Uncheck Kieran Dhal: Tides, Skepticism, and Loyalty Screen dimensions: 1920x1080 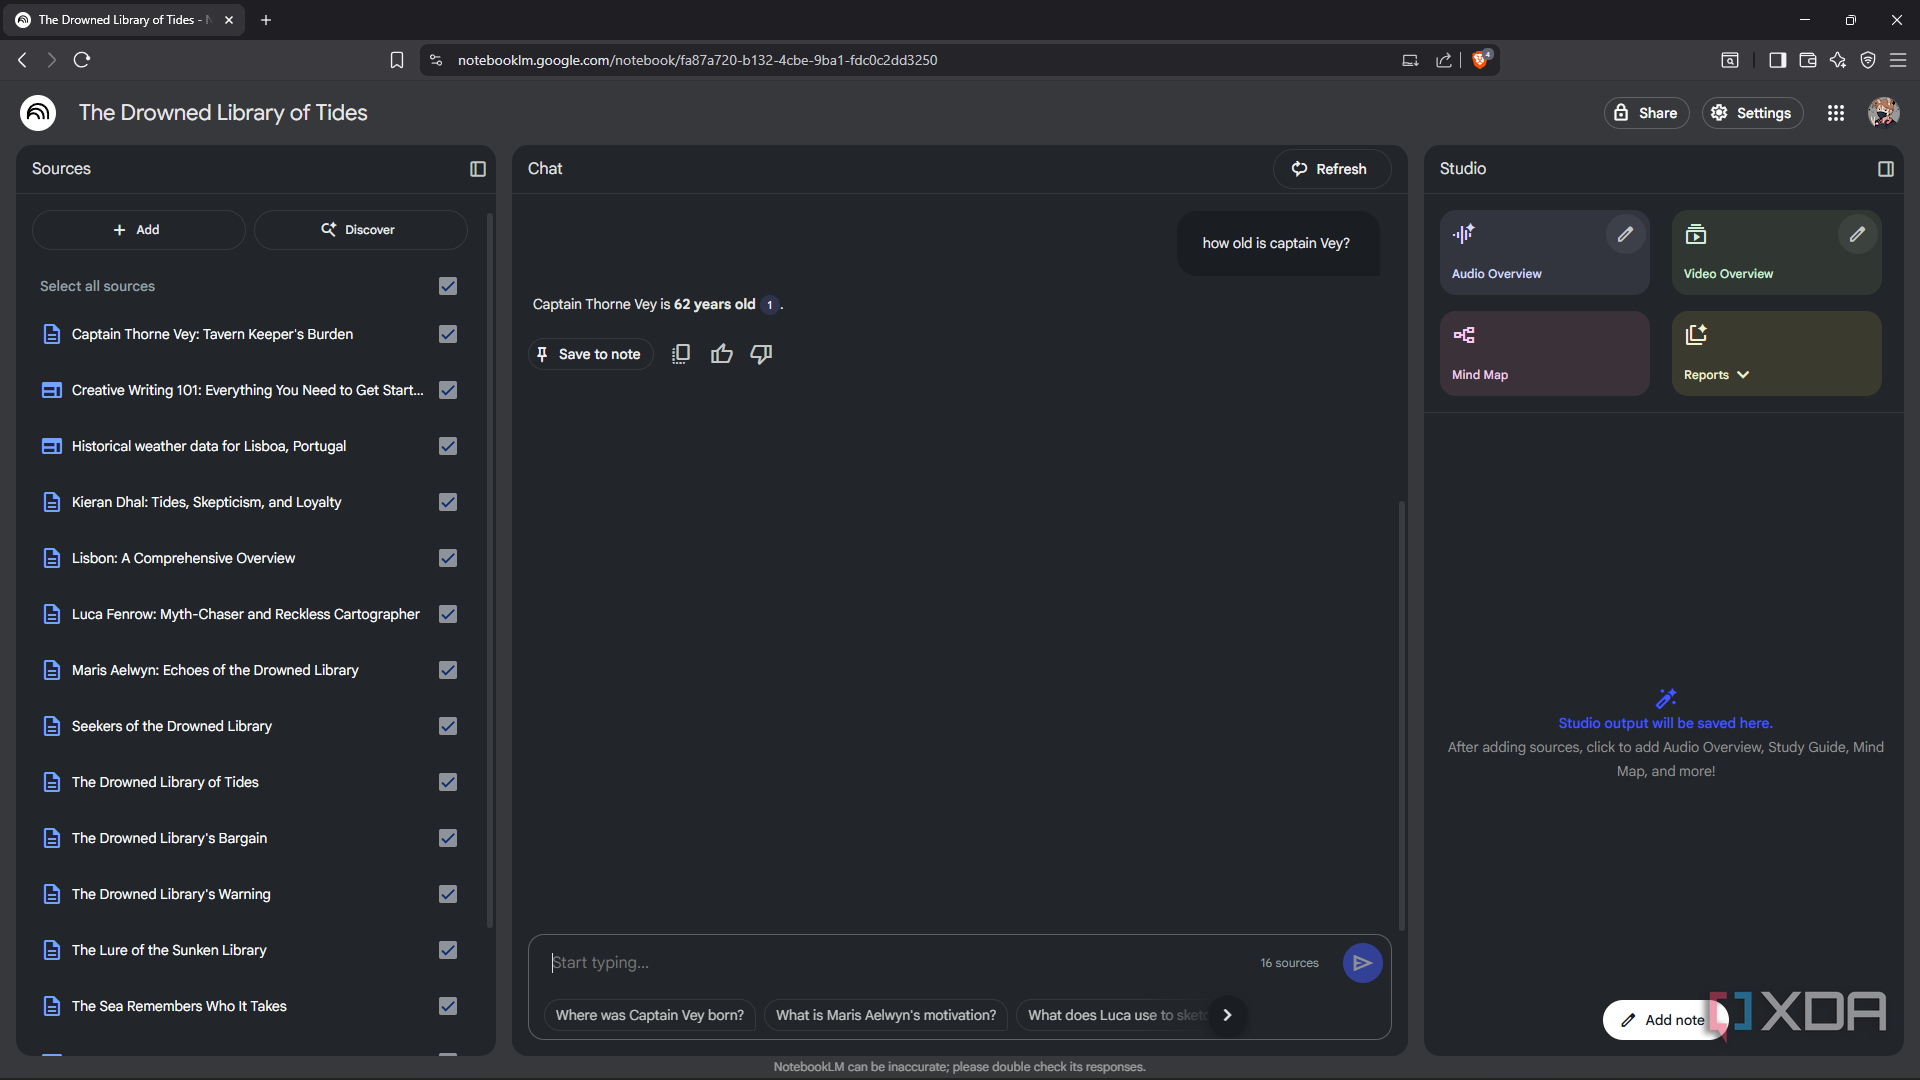448,502
